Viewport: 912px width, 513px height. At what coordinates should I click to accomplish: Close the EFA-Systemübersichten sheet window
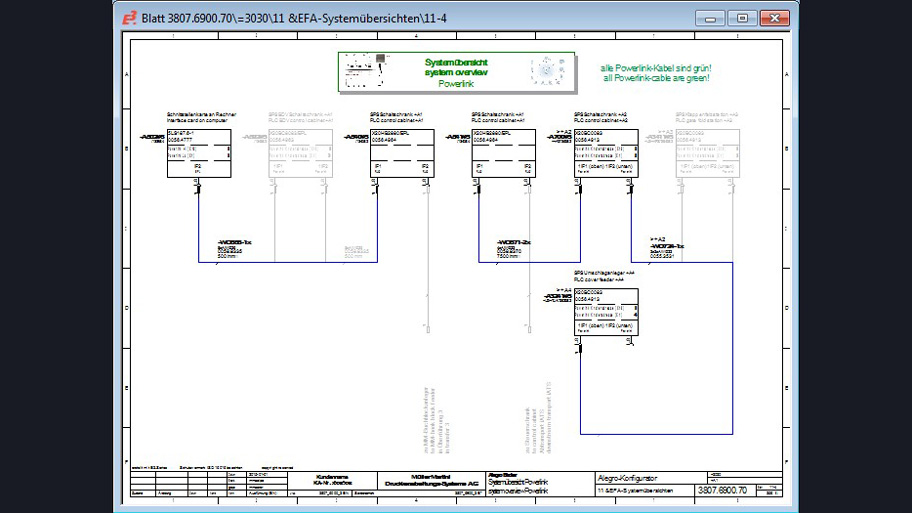(x=774, y=18)
